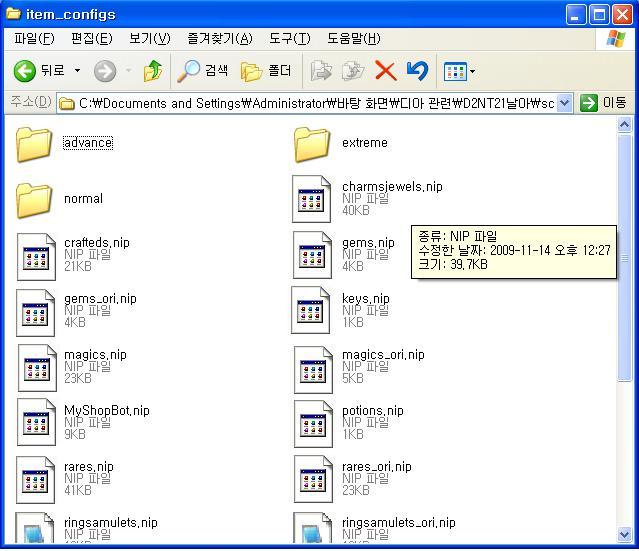The image size is (639, 551).
Task: Click the "MyShopBot.nip" file name text
Action: tap(107, 410)
